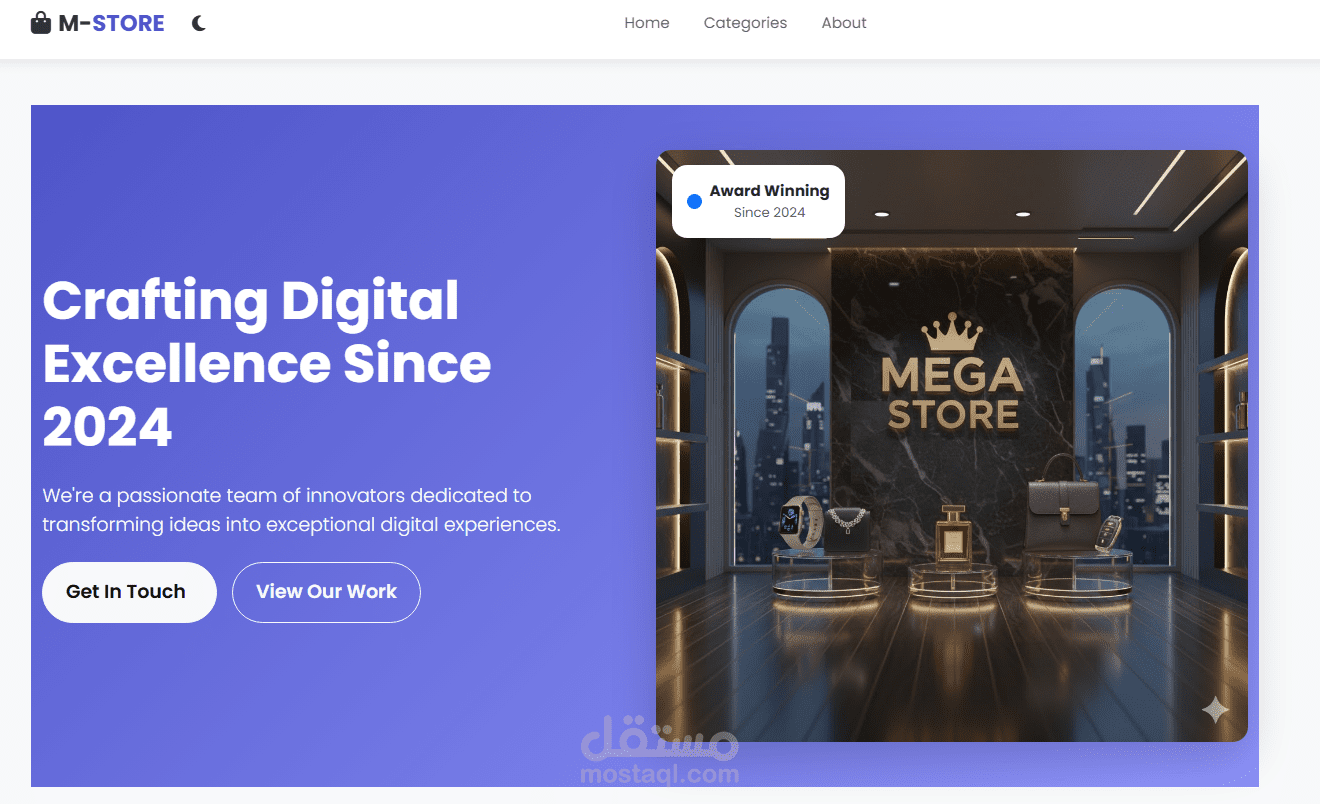Open the About page link

(844, 23)
